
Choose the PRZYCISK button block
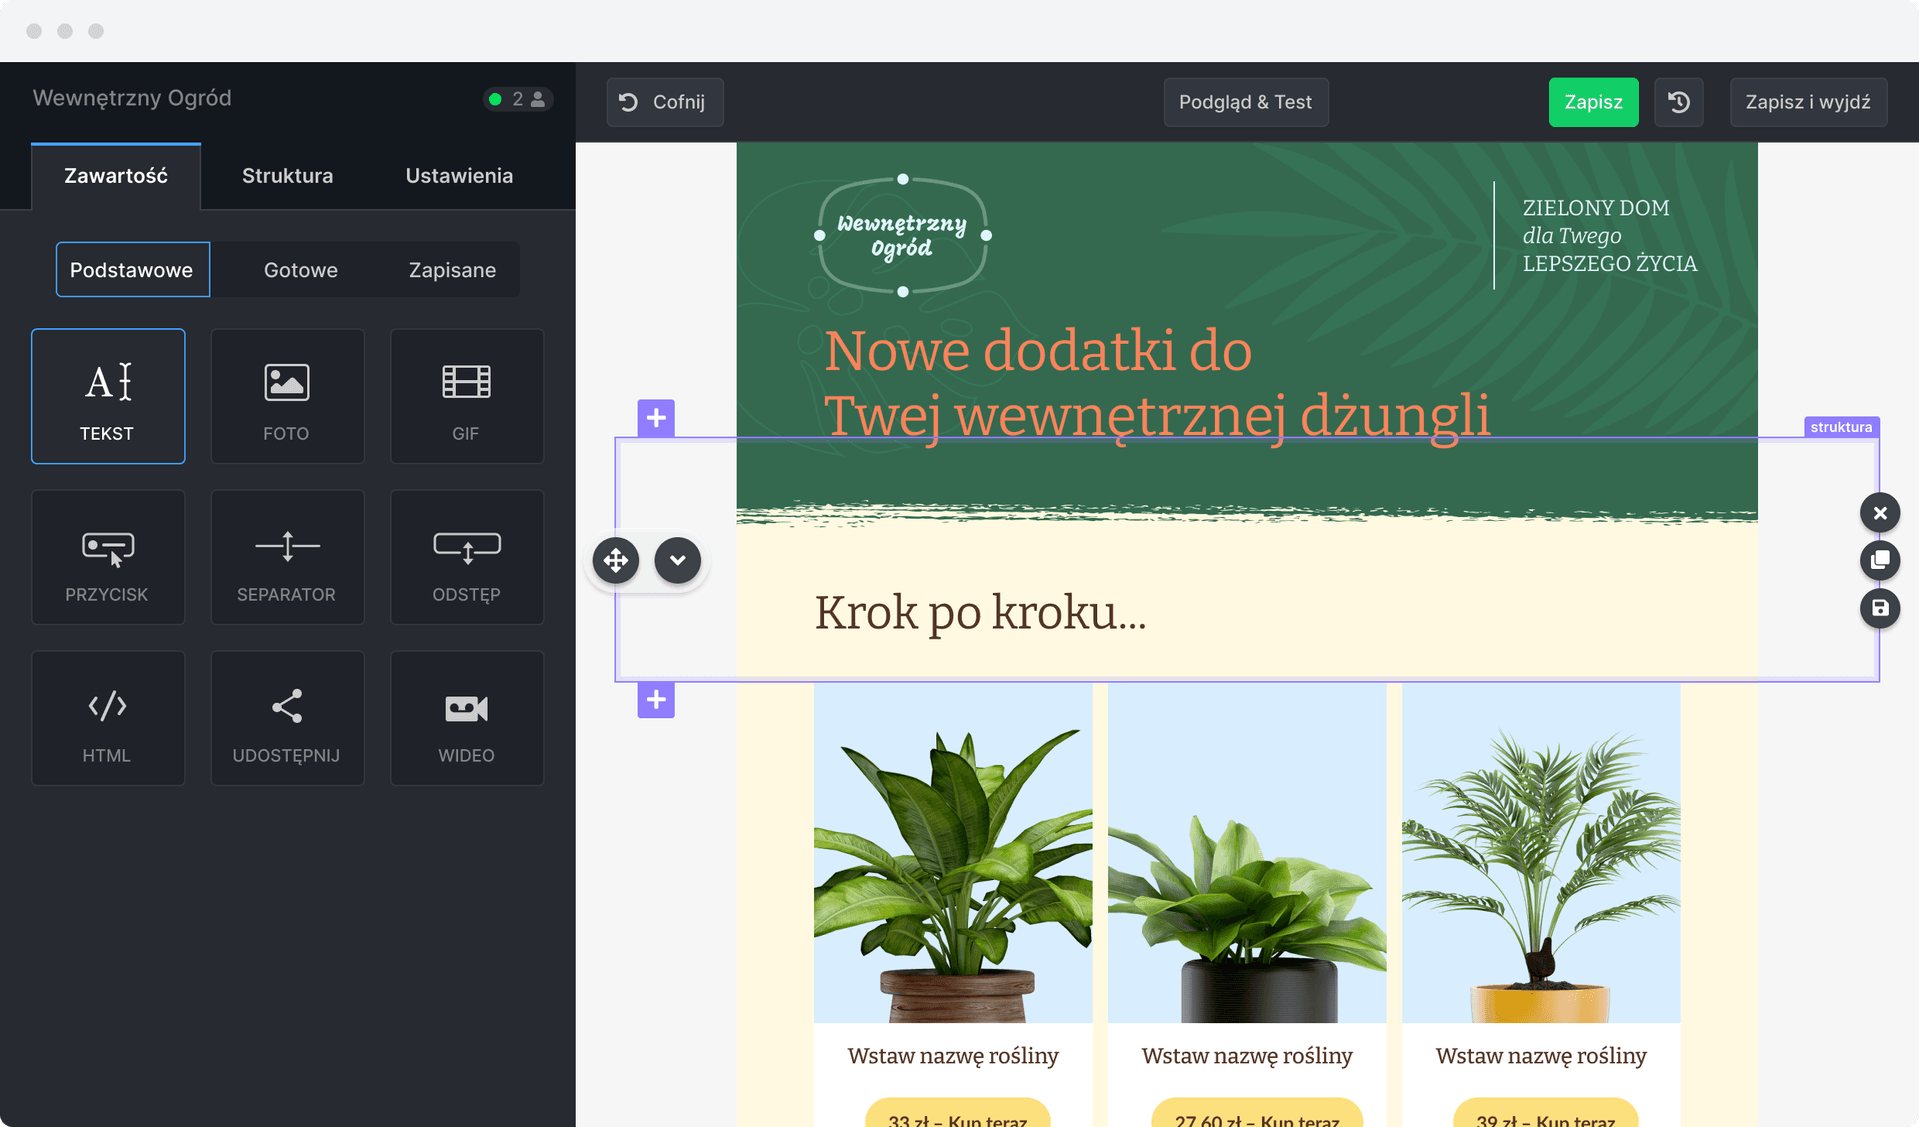tap(108, 557)
